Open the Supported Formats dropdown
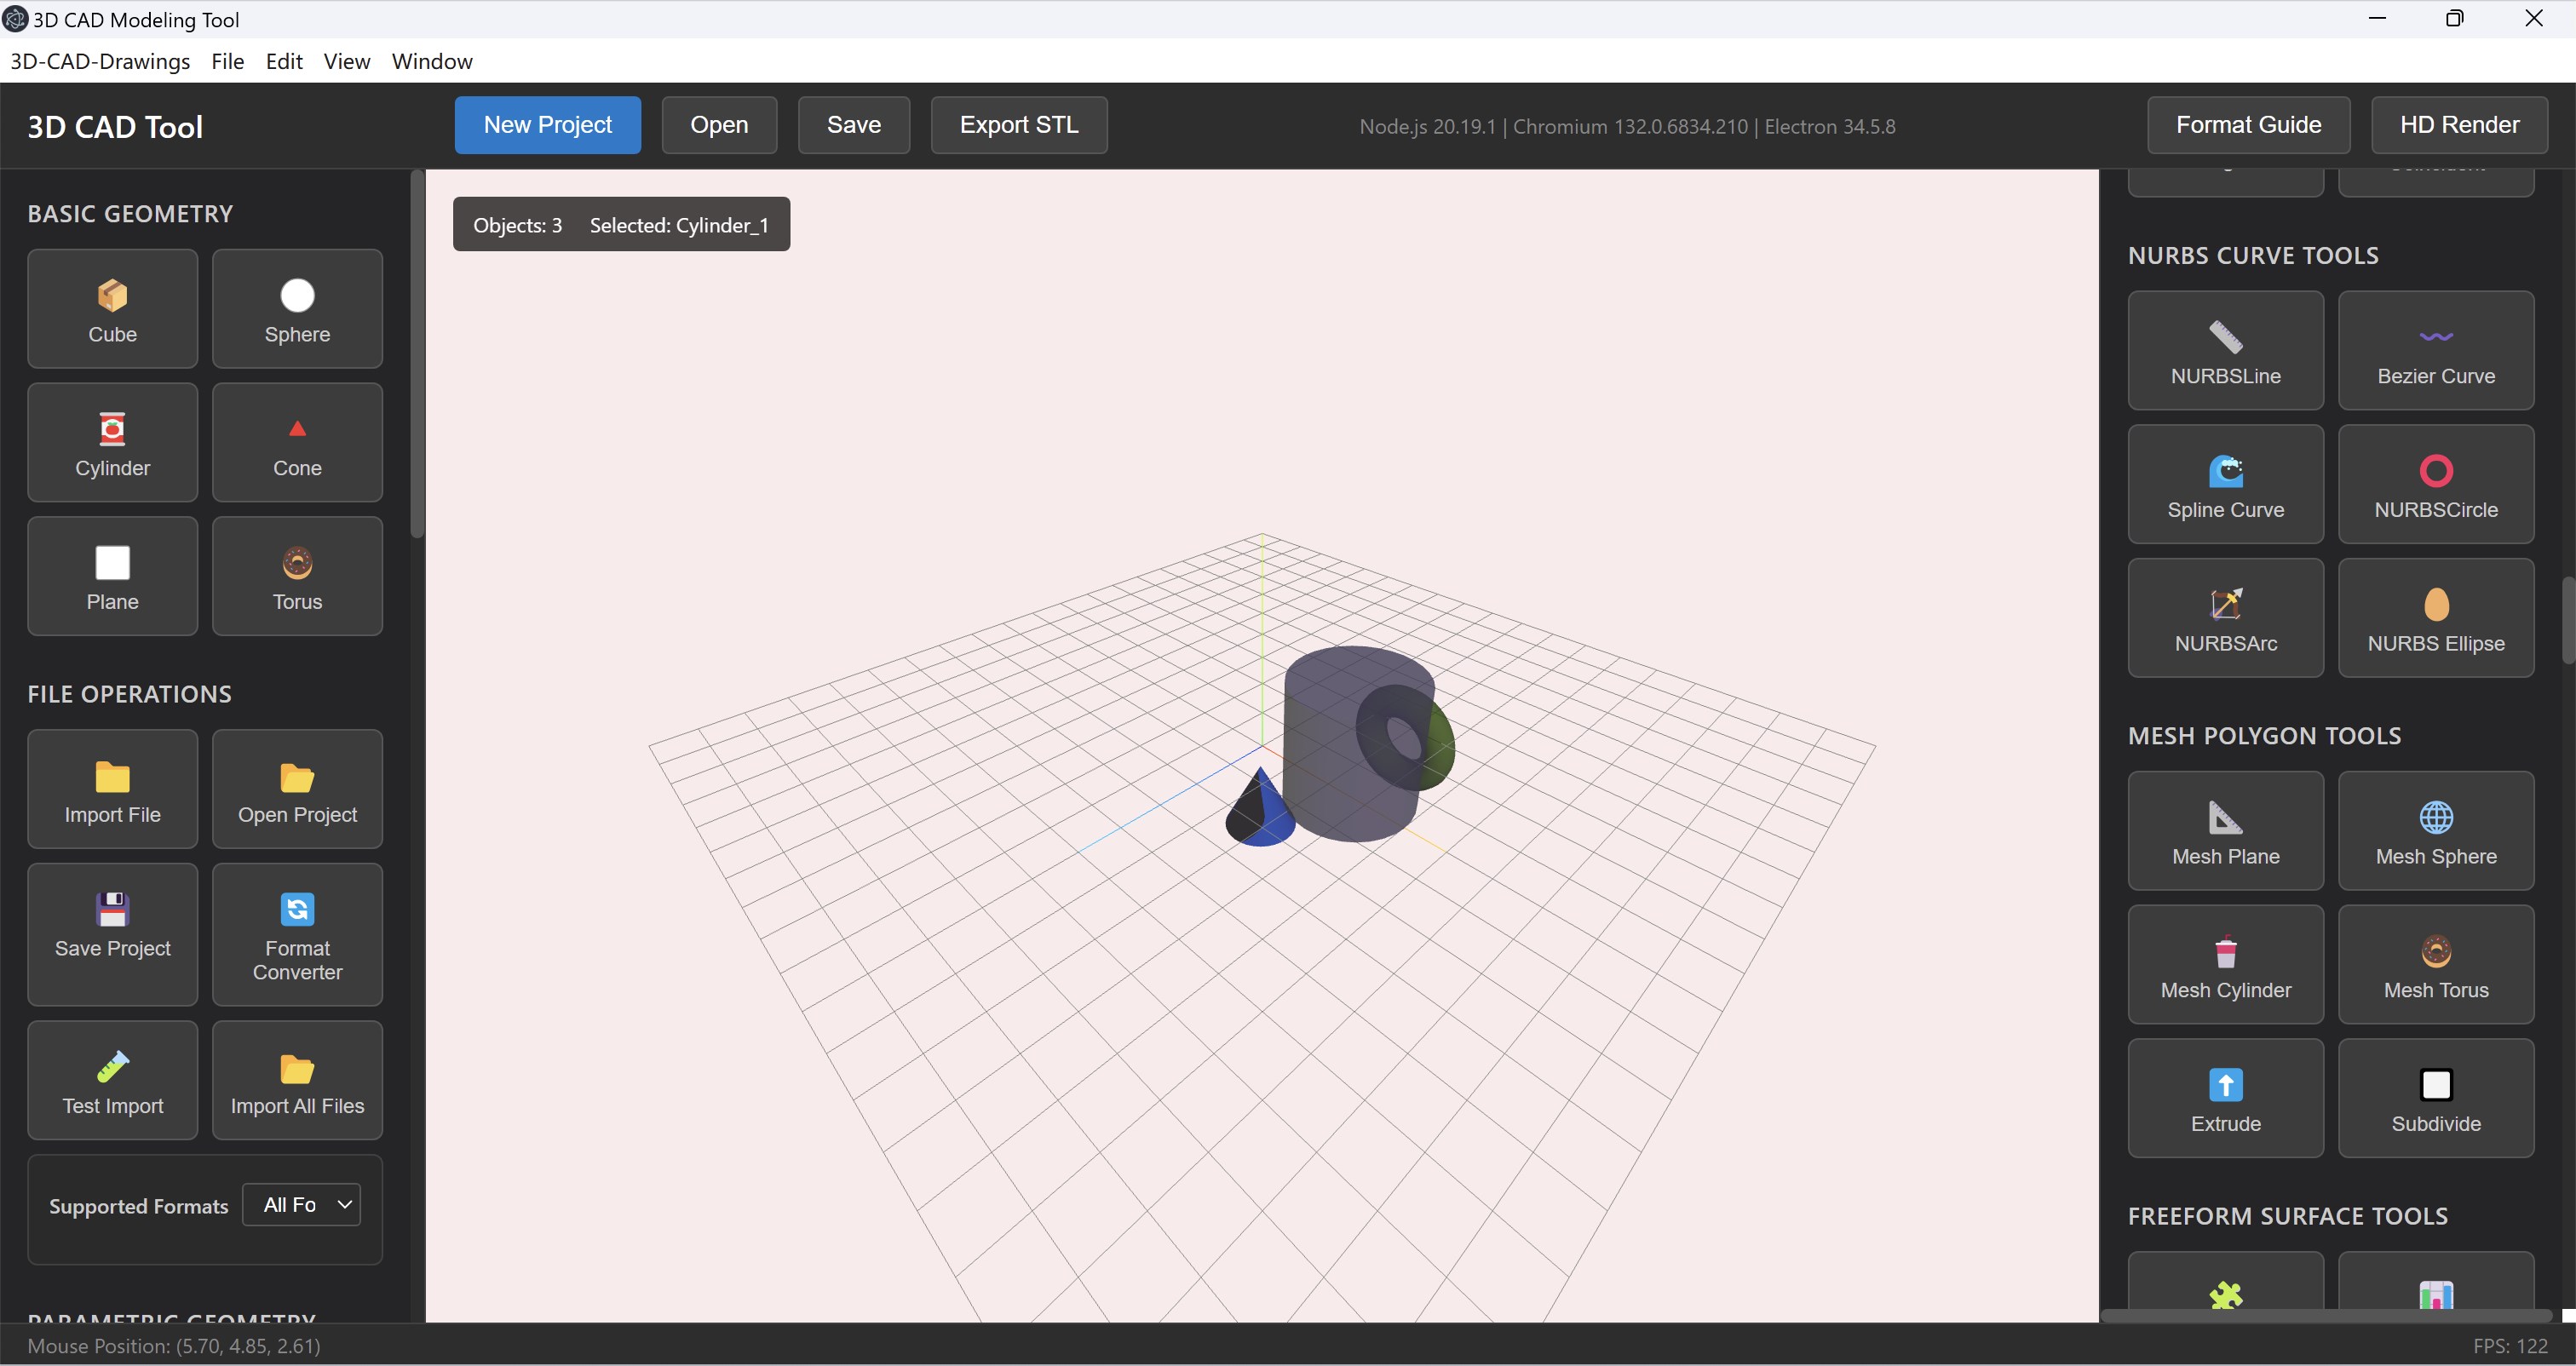Viewport: 2576px width, 1366px height. coord(301,1205)
